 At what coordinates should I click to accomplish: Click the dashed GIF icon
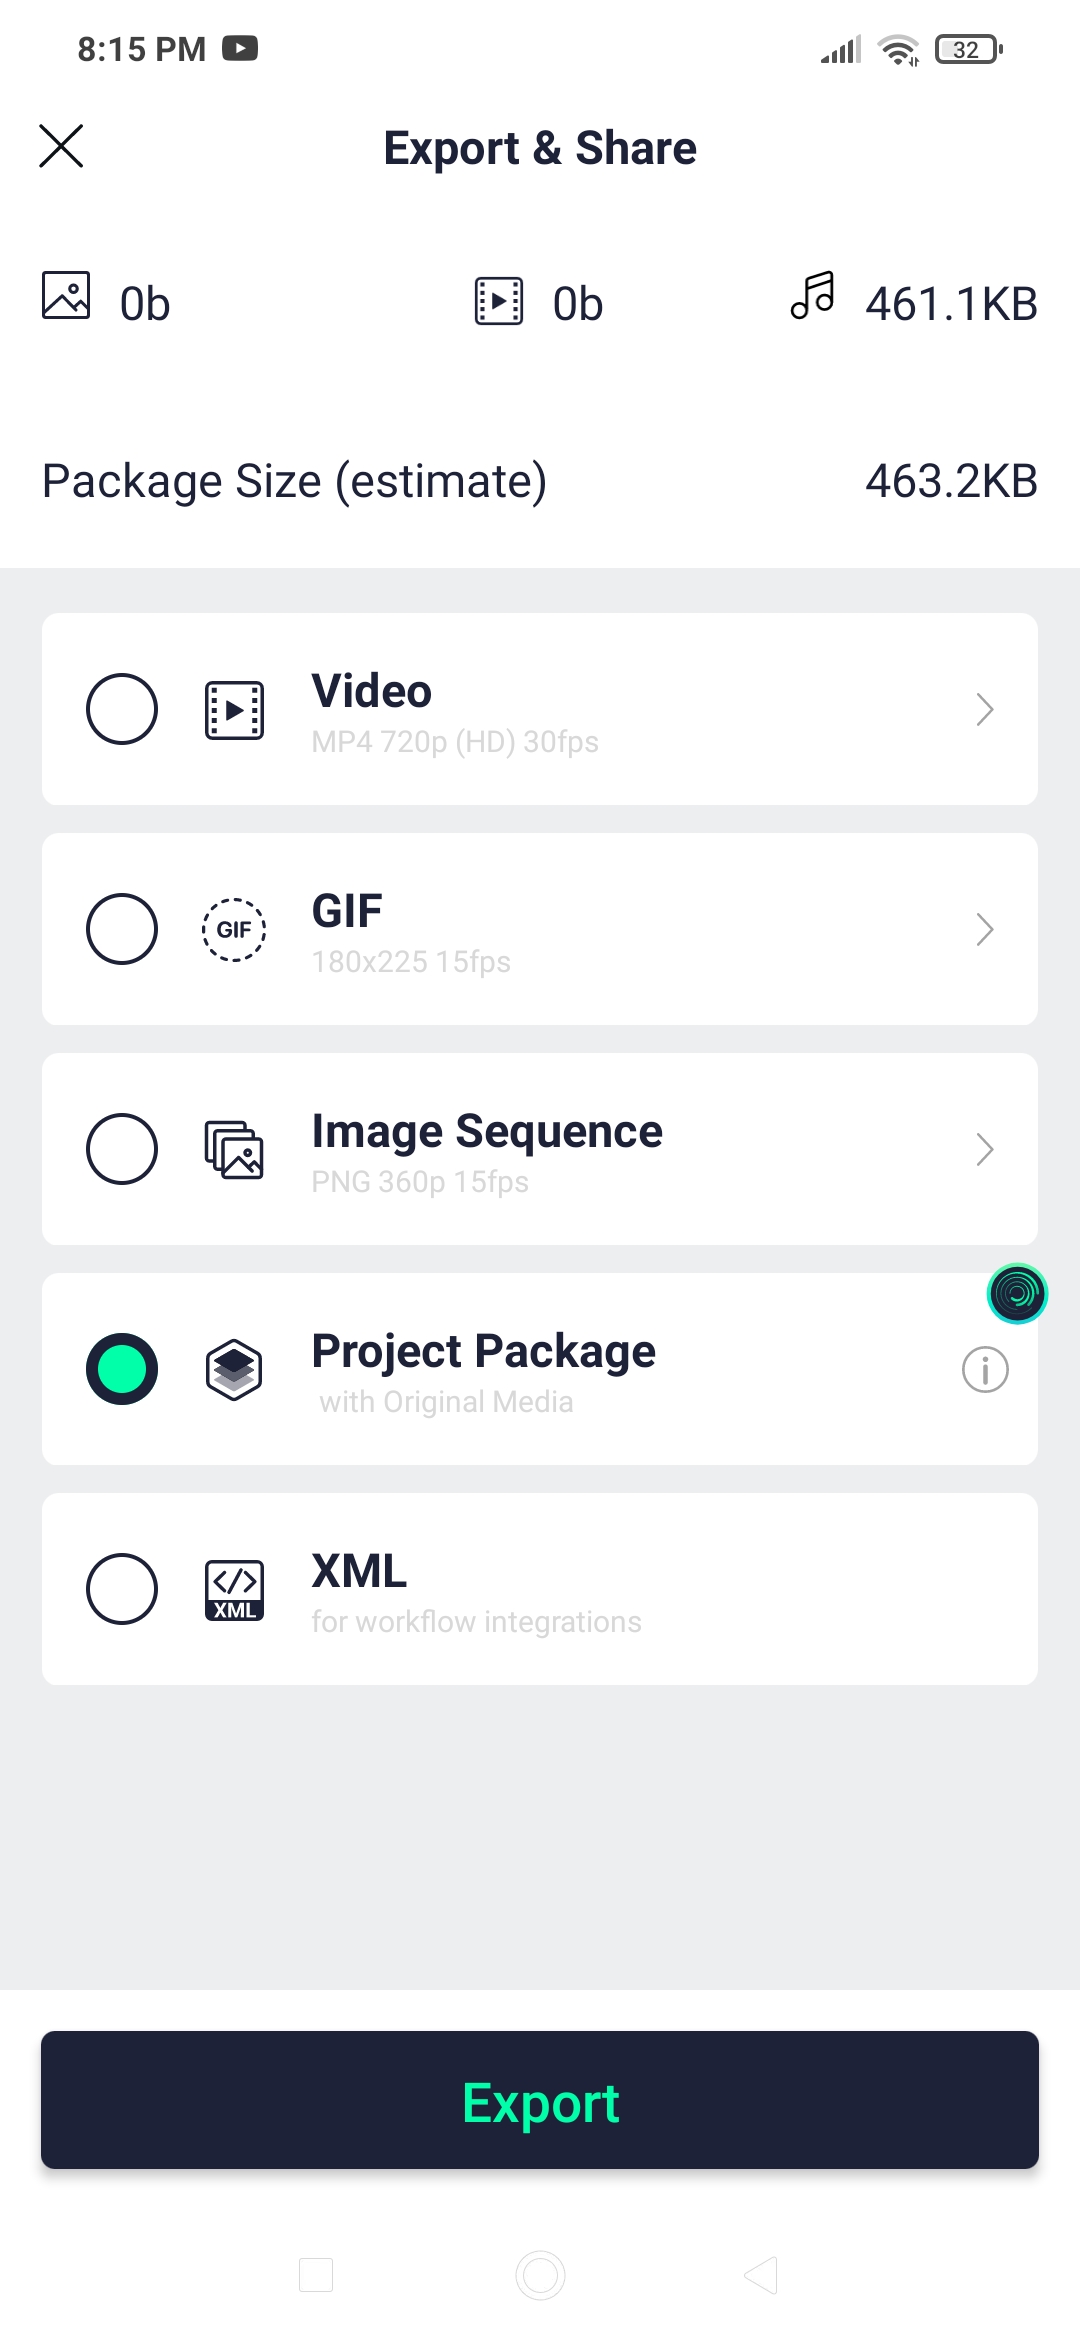[x=234, y=930]
